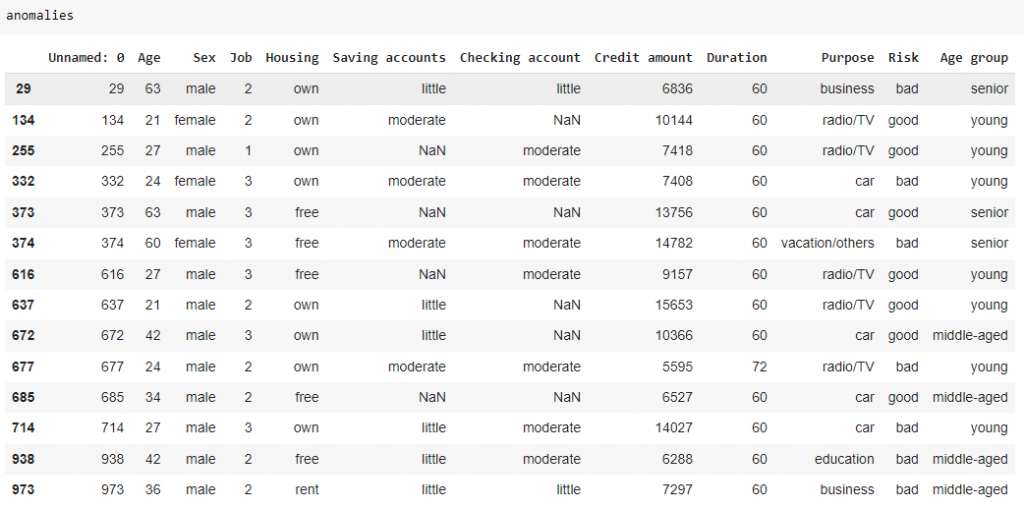Click the Risk column header

903,58
